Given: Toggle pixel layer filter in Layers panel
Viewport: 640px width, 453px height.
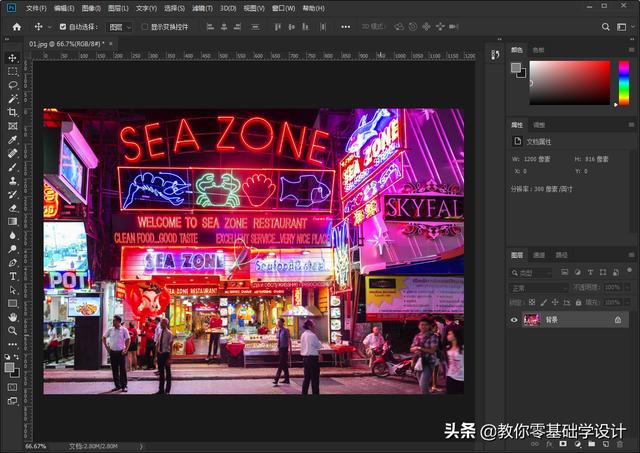Looking at the screenshot, I should (564, 272).
